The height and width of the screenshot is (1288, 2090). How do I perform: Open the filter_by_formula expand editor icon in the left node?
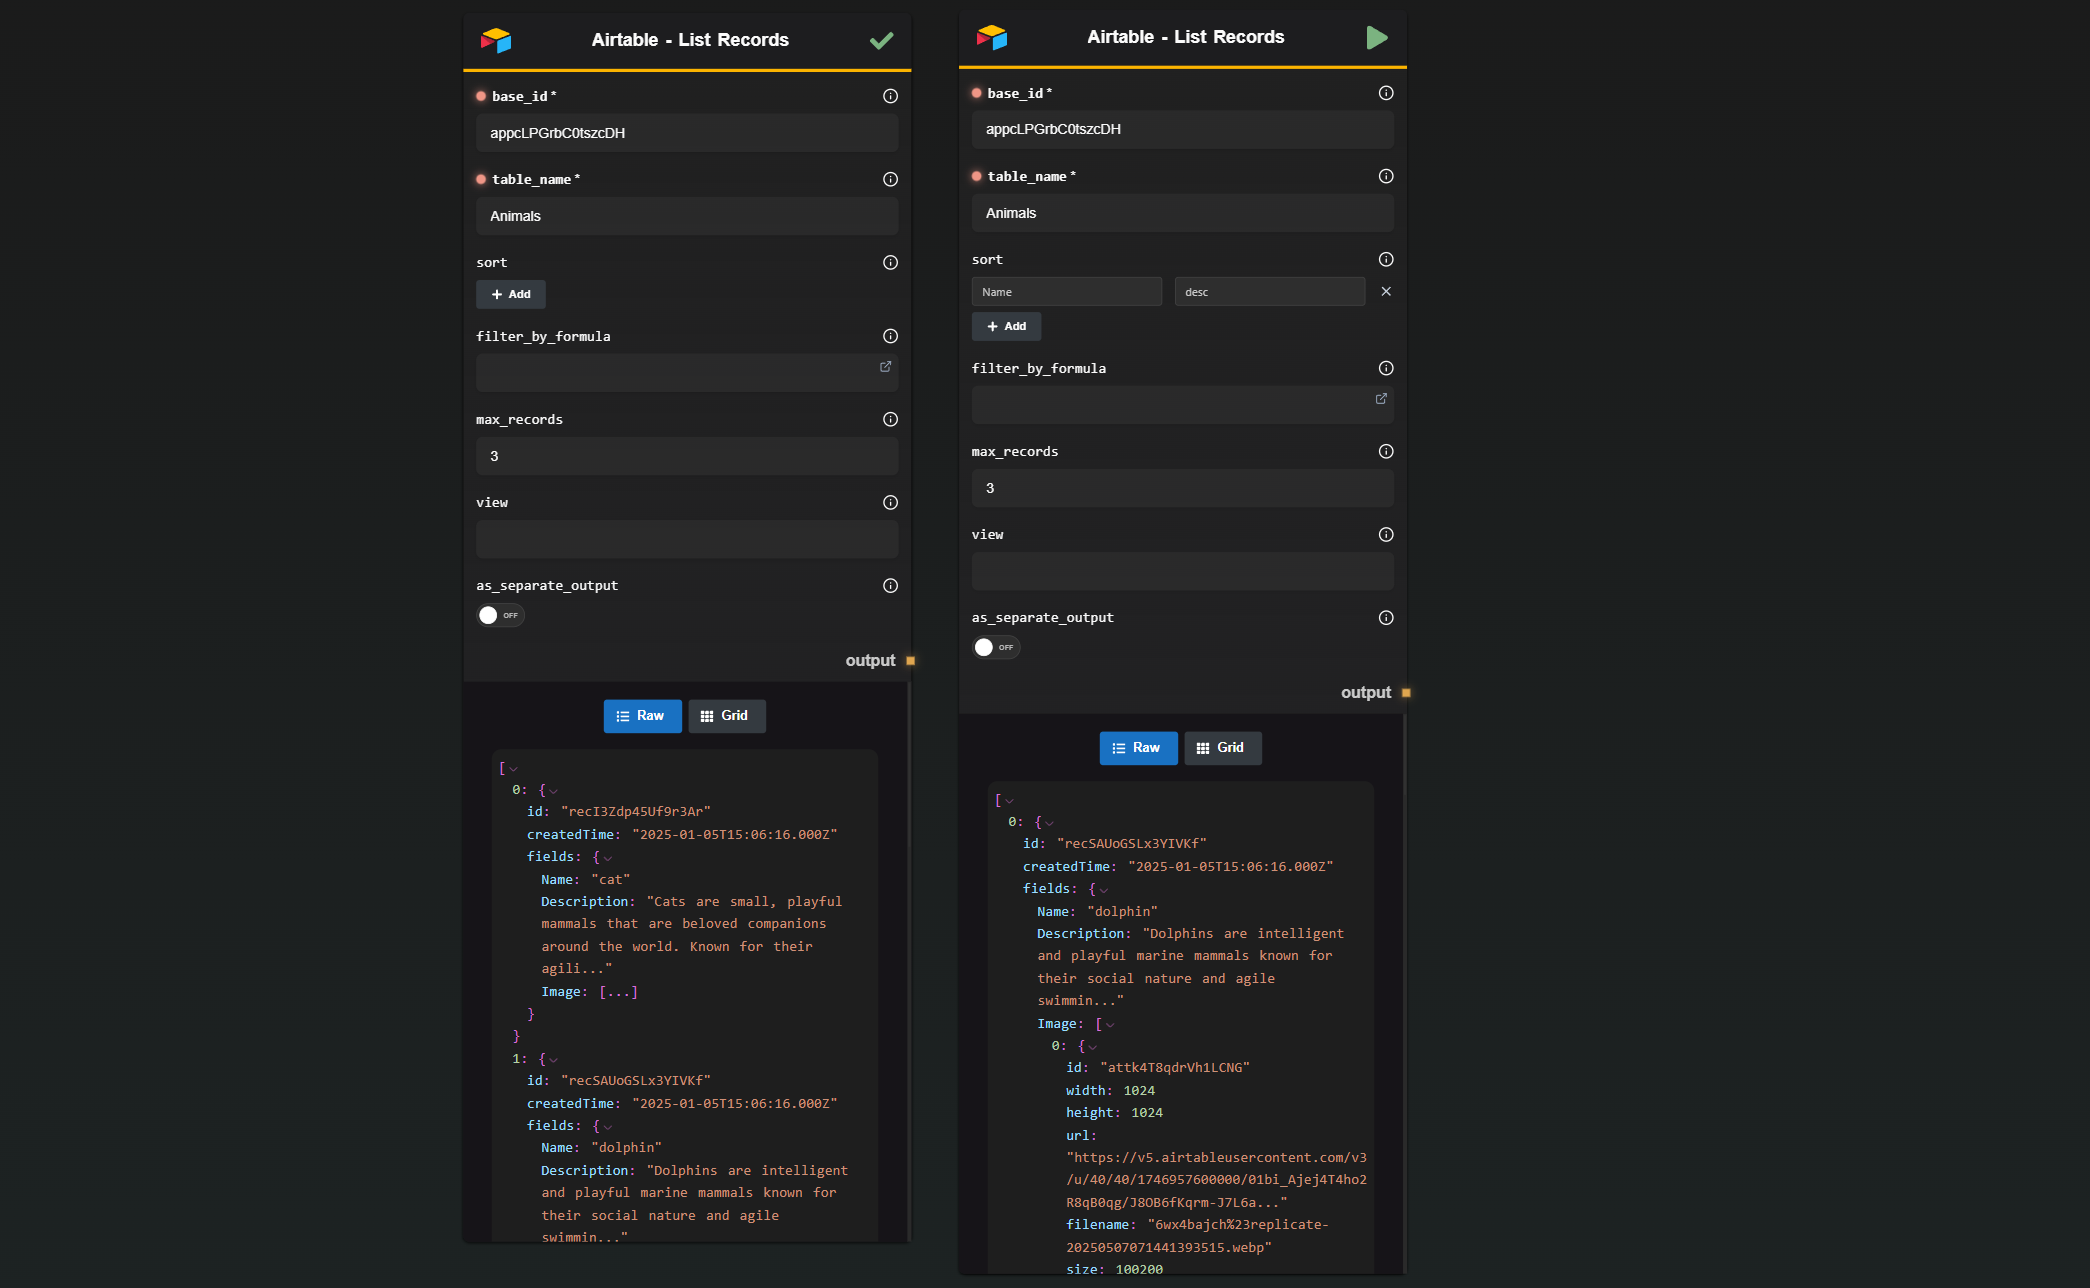click(x=885, y=367)
